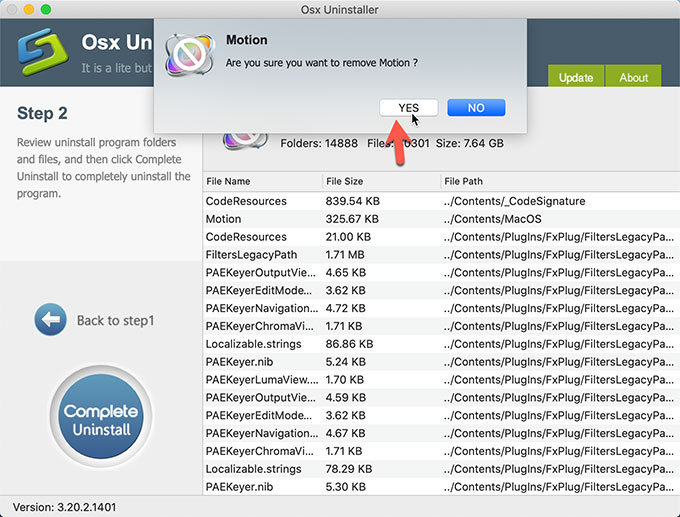Open the About tab

click(x=633, y=76)
